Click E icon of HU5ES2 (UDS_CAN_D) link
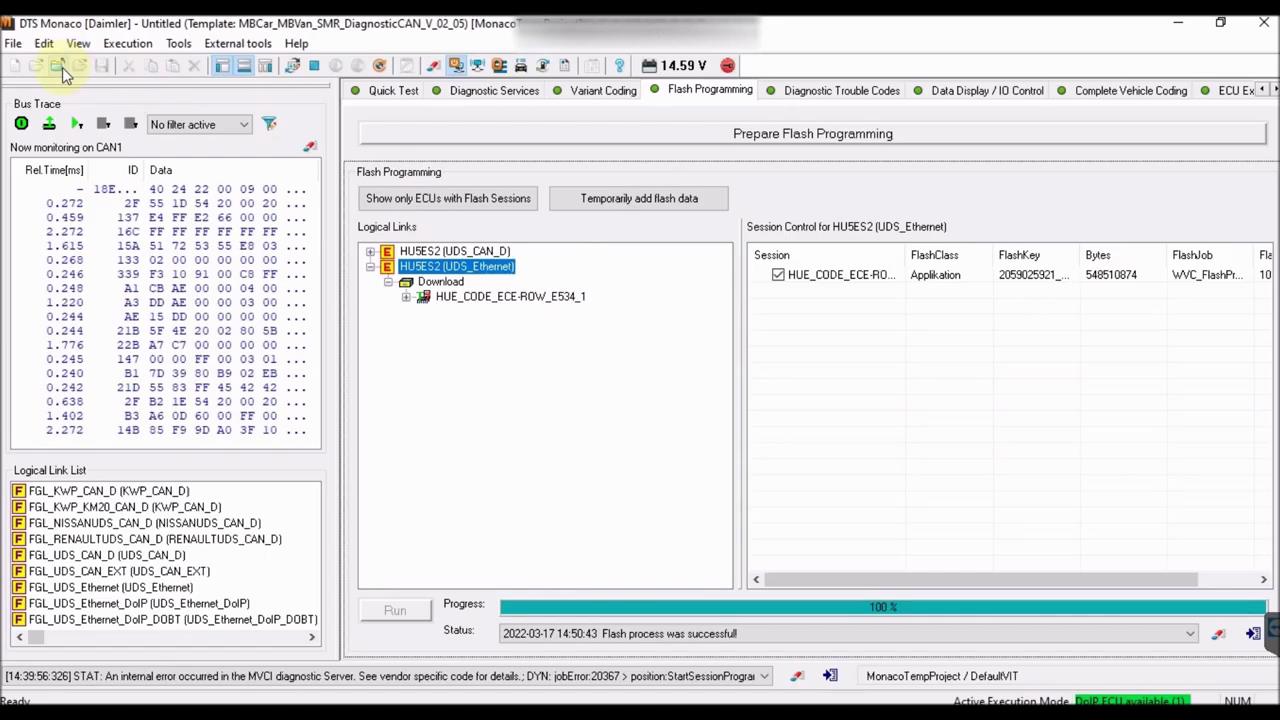Viewport: 1280px width, 720px height. click(387, 252)
